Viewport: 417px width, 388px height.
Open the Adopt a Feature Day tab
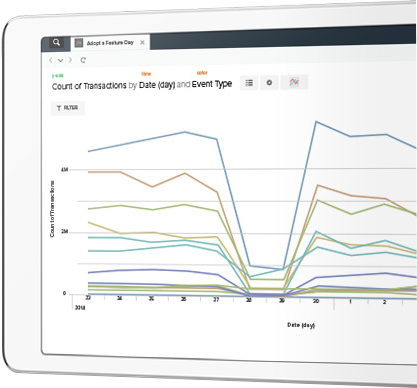[x=110, y=43]
